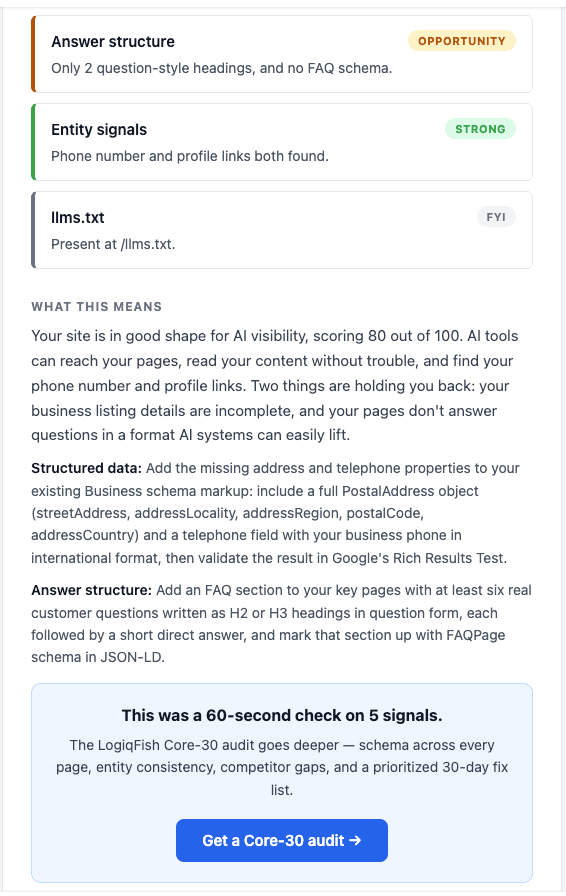Open the llms.txt result card
Screen dimensions: 566x896
[282, 230]
